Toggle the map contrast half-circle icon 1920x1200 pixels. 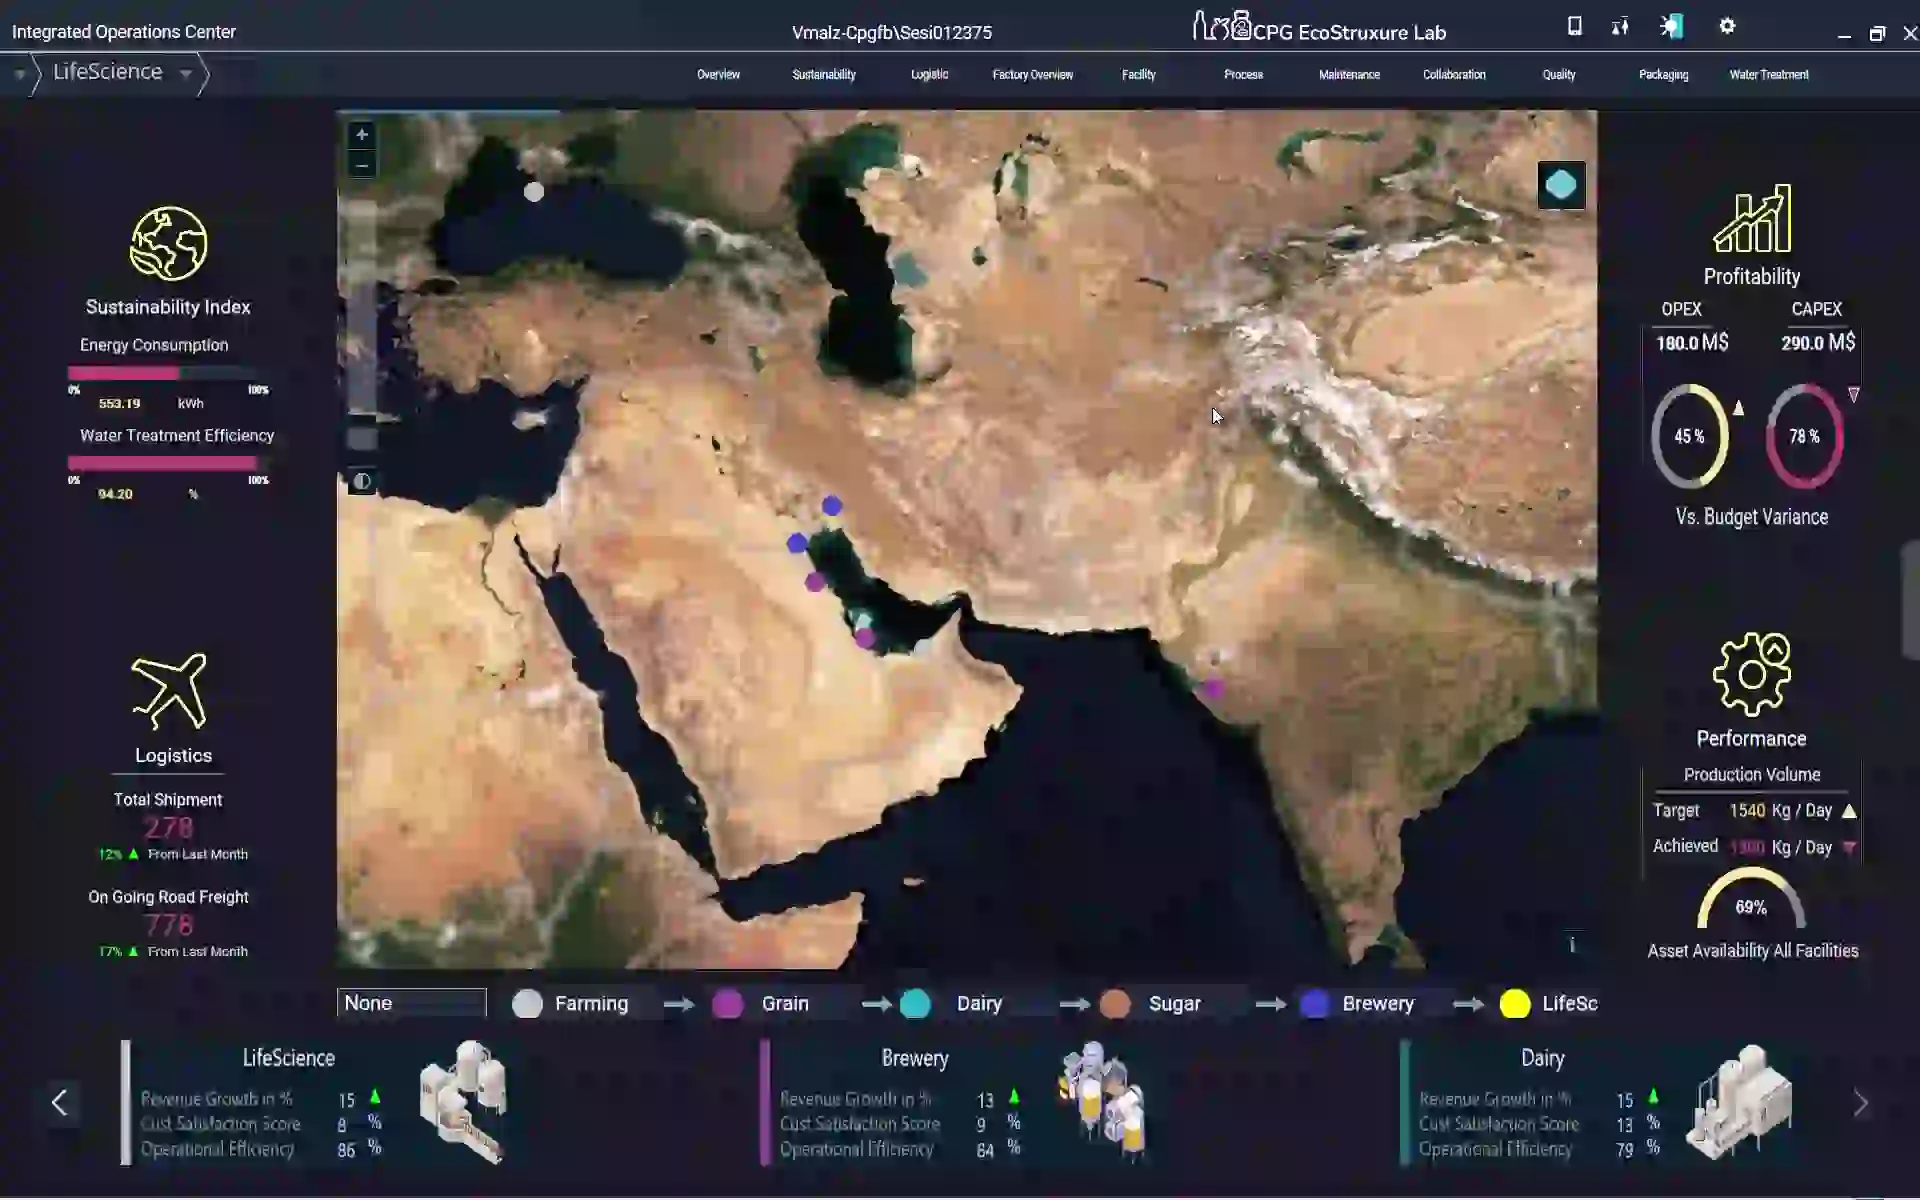pos(362,482)
